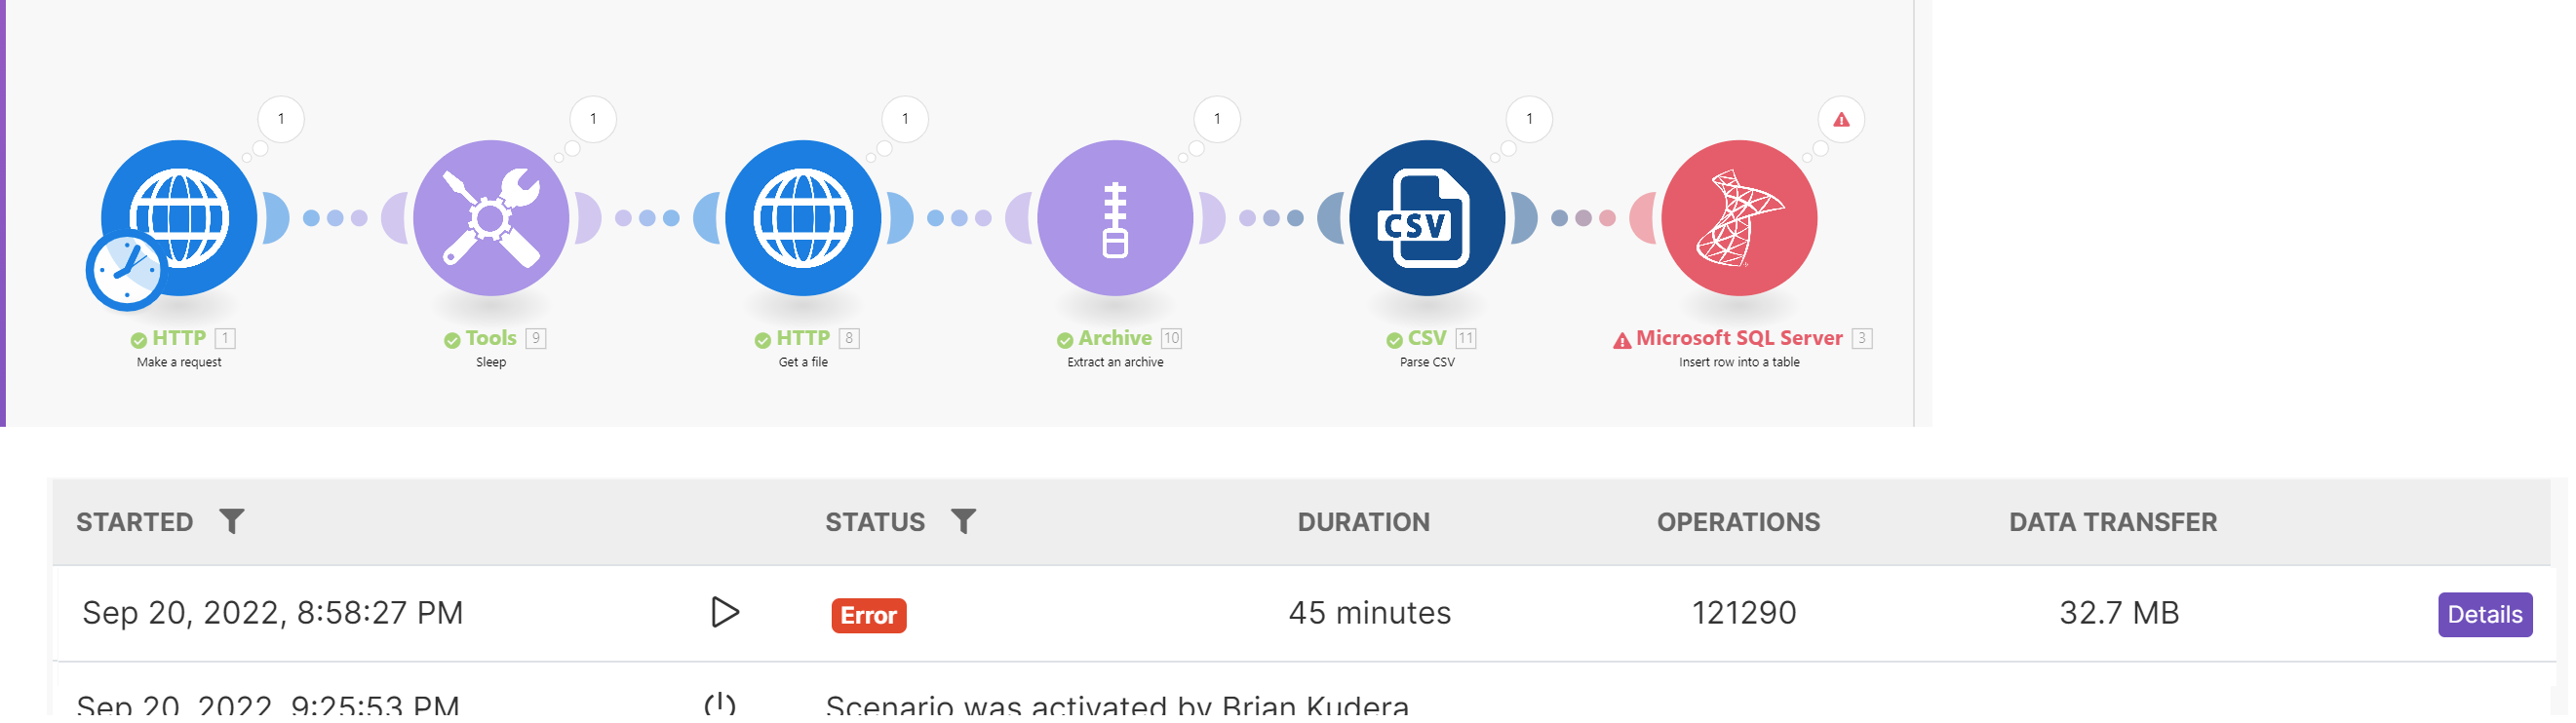The image size is (2576, 723).
Task: Click the red Error status badge
Action: (x=868, y=615)
